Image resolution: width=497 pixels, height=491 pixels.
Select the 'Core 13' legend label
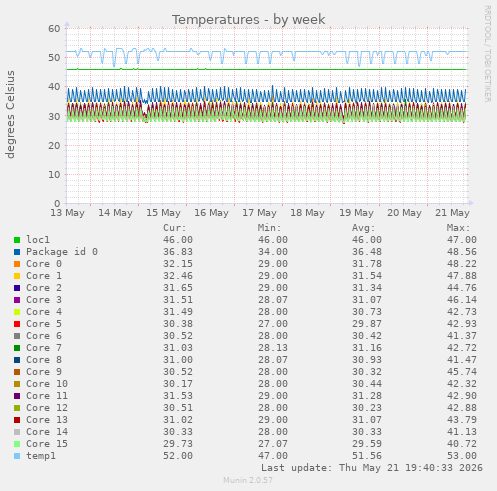(x=47, y=420)
